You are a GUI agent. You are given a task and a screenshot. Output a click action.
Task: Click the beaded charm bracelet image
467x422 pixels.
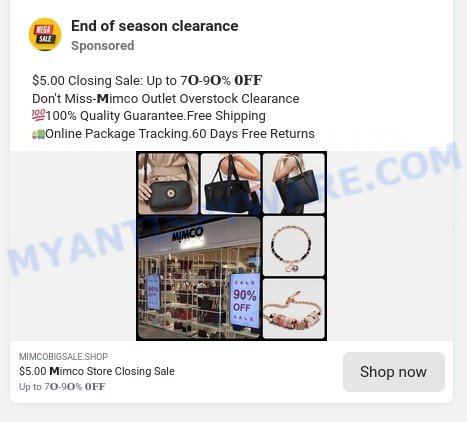(293, 246)
